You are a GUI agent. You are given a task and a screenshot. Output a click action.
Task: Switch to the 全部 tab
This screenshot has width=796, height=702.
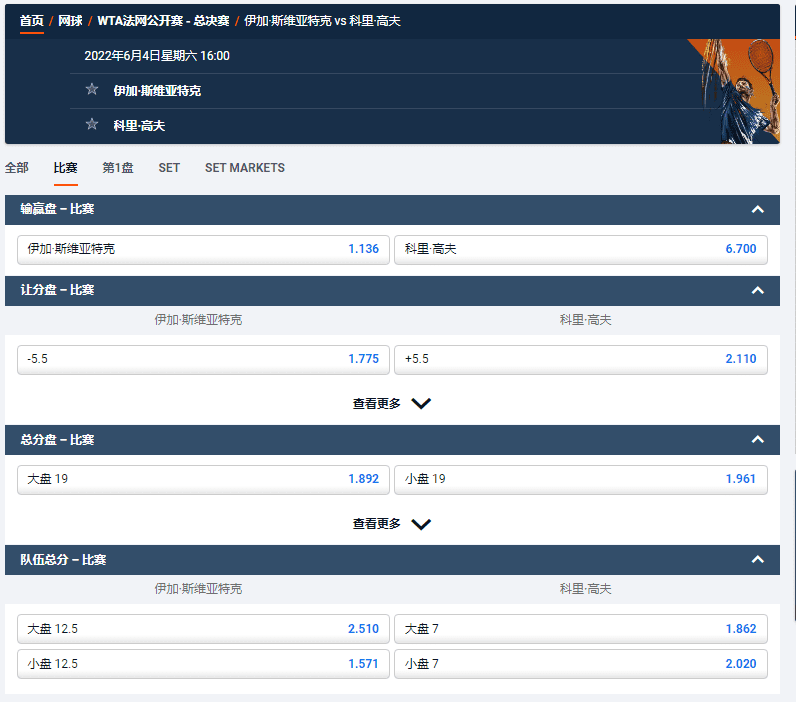[x=17, y=168]
